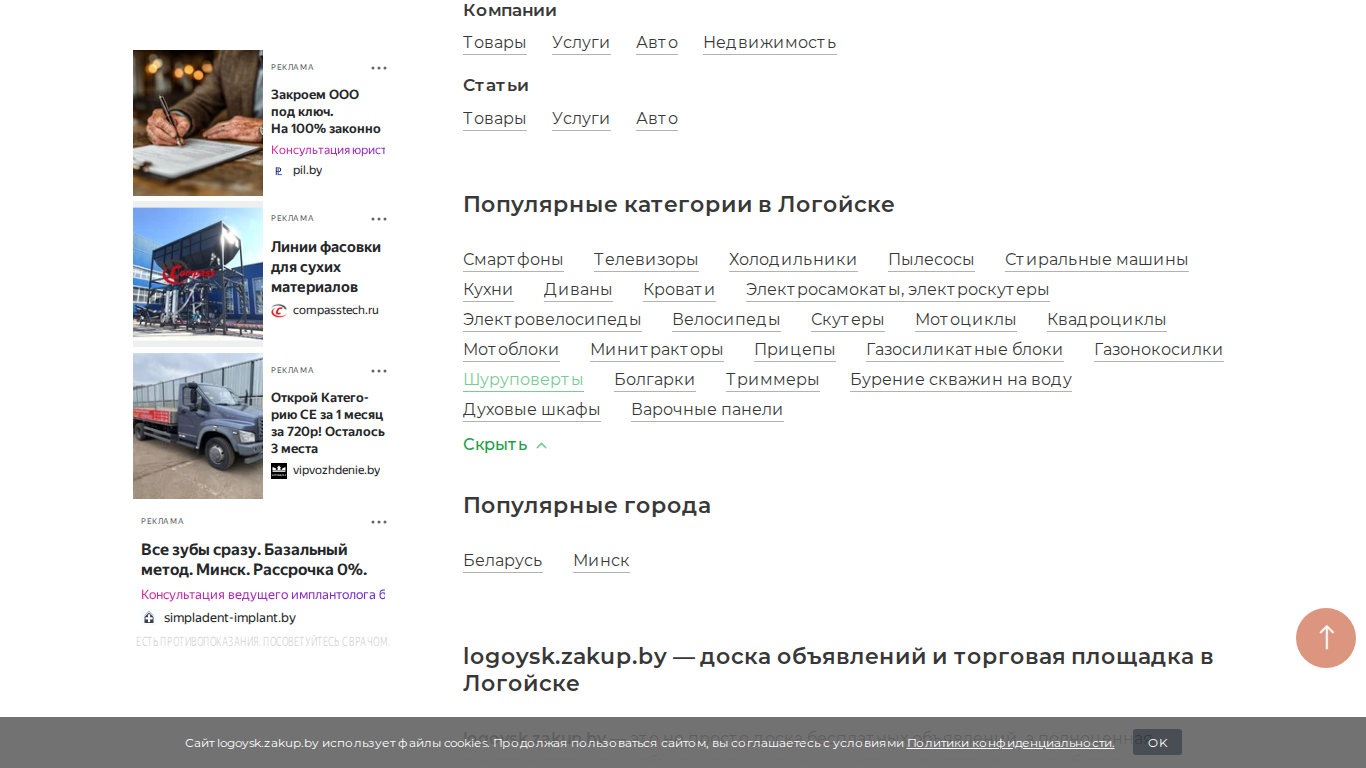1366x768 pixels.
Task: Accept cookies with the OK button
Action: (1157, 742)
